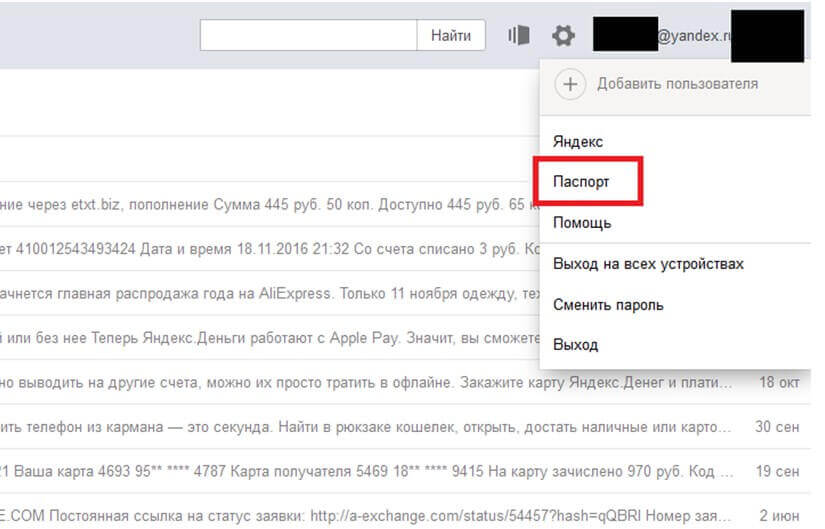Log out via the Выход item

(x=575, y=345)
